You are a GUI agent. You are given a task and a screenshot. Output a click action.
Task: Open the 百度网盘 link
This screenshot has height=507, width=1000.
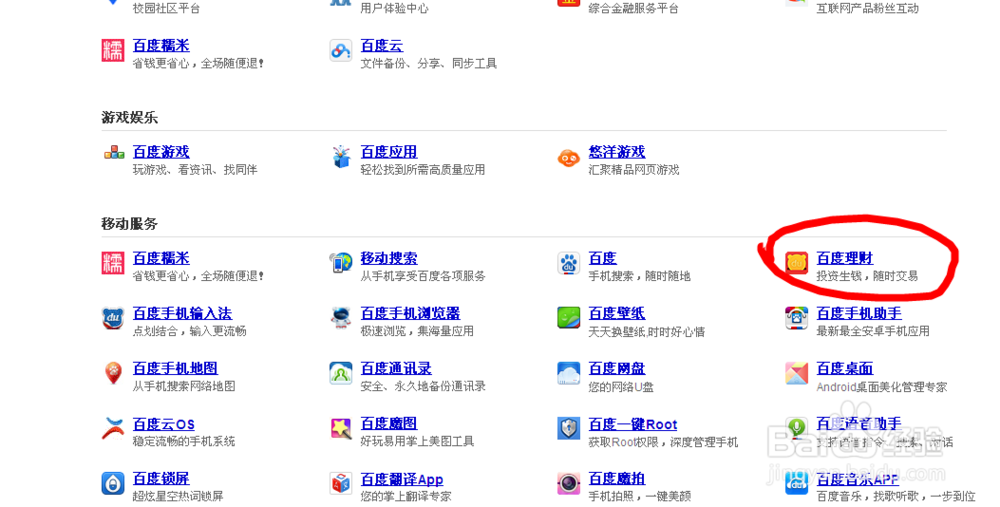coord(617,369)
